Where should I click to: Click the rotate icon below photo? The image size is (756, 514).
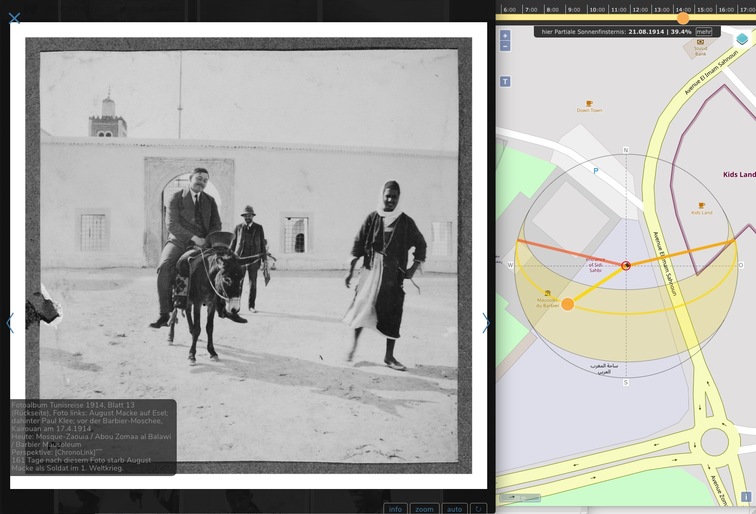[x=478, y=509]
